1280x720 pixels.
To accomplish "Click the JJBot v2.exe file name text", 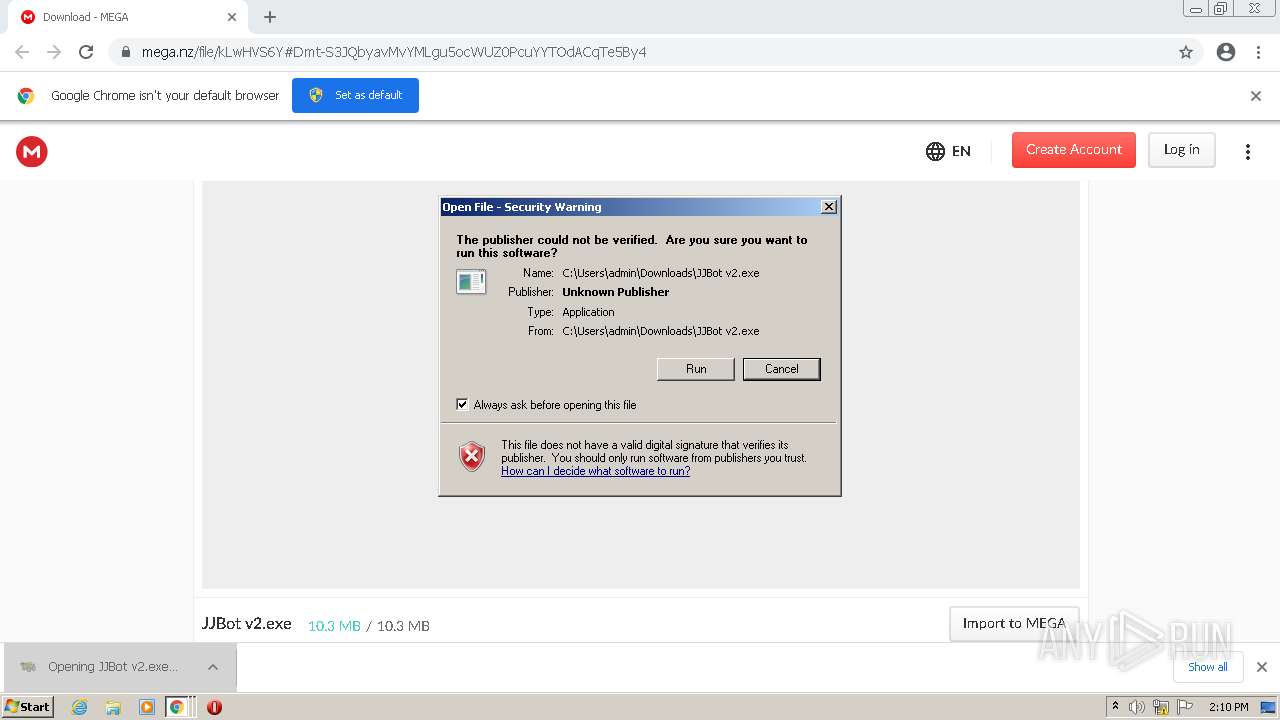I will [247, 623].
